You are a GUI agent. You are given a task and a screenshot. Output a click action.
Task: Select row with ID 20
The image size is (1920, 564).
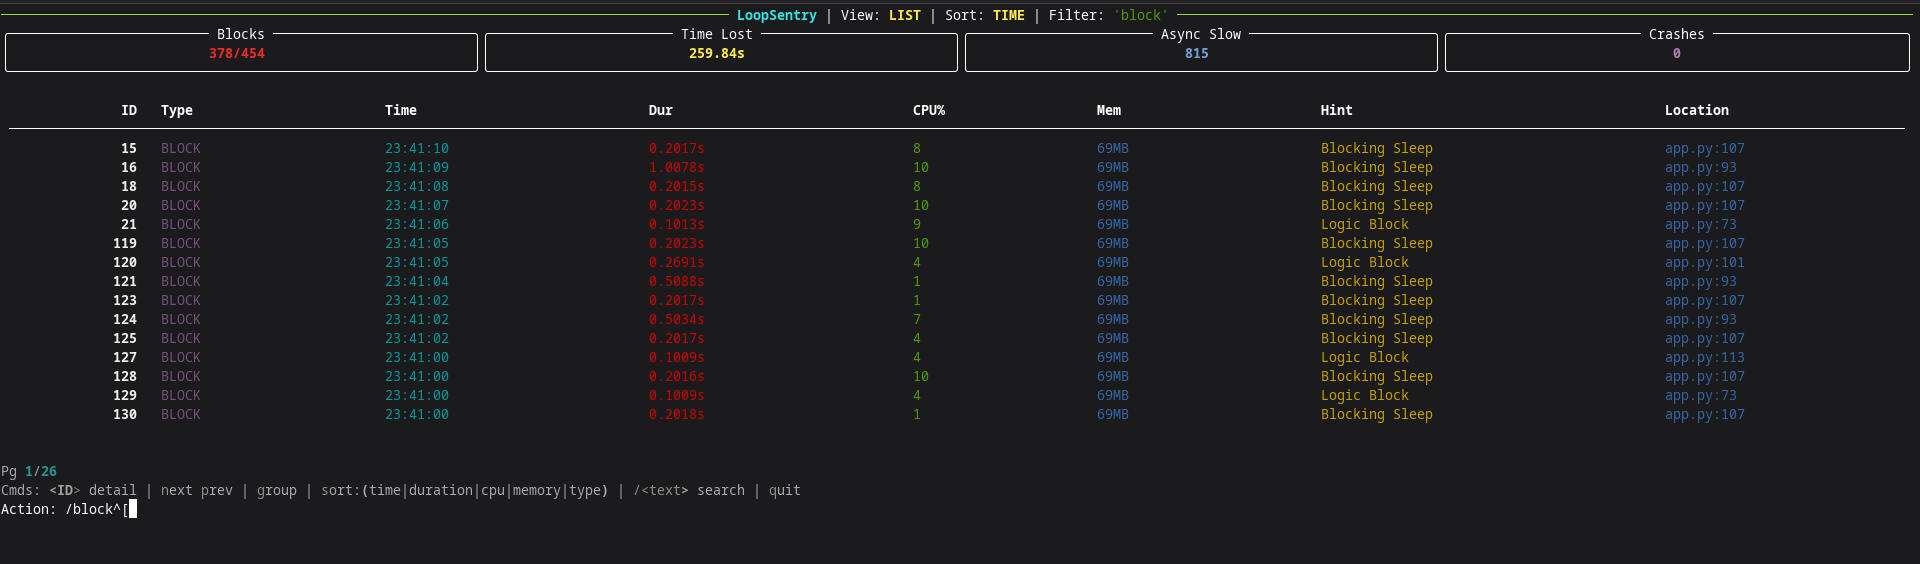[x=957, y=206]
